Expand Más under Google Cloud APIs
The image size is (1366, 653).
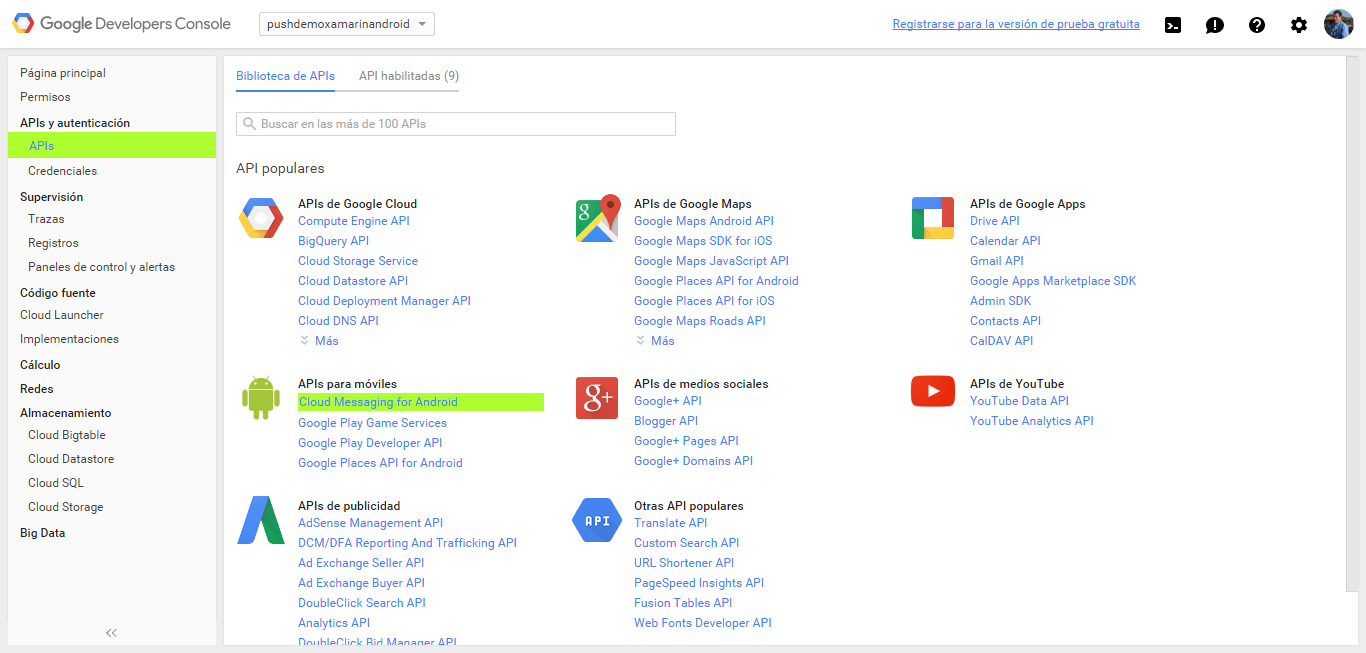[319, 341]
